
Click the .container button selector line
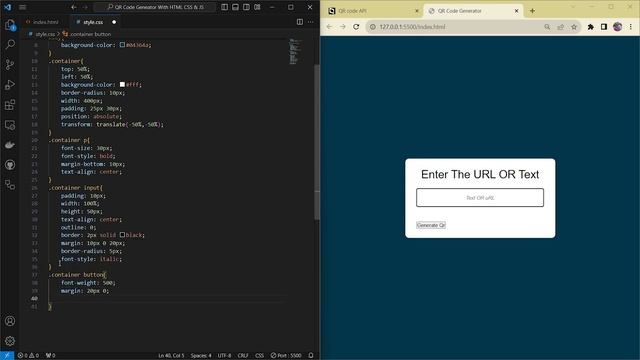78,275
